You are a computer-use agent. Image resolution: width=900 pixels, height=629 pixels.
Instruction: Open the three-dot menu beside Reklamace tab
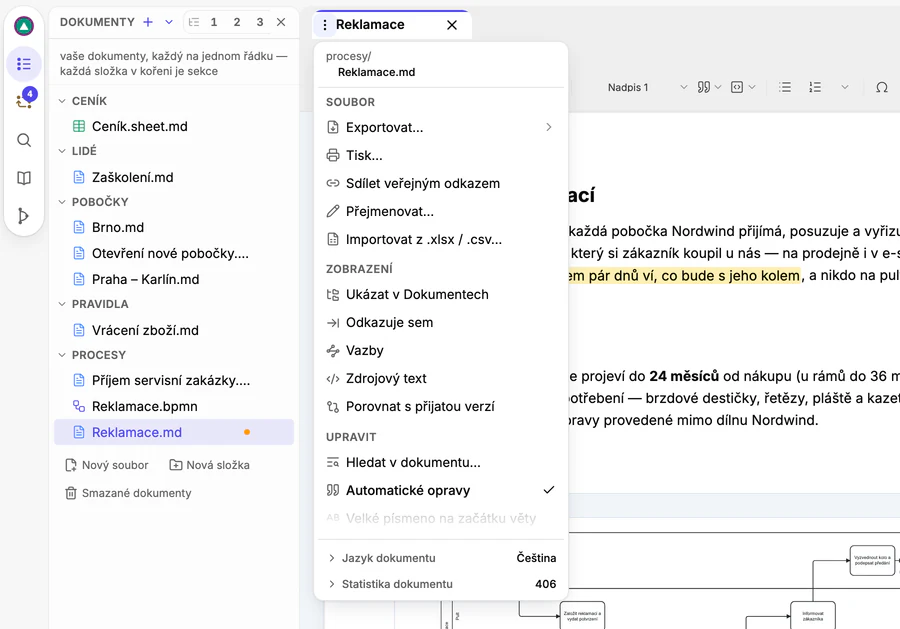pos(325,25)
